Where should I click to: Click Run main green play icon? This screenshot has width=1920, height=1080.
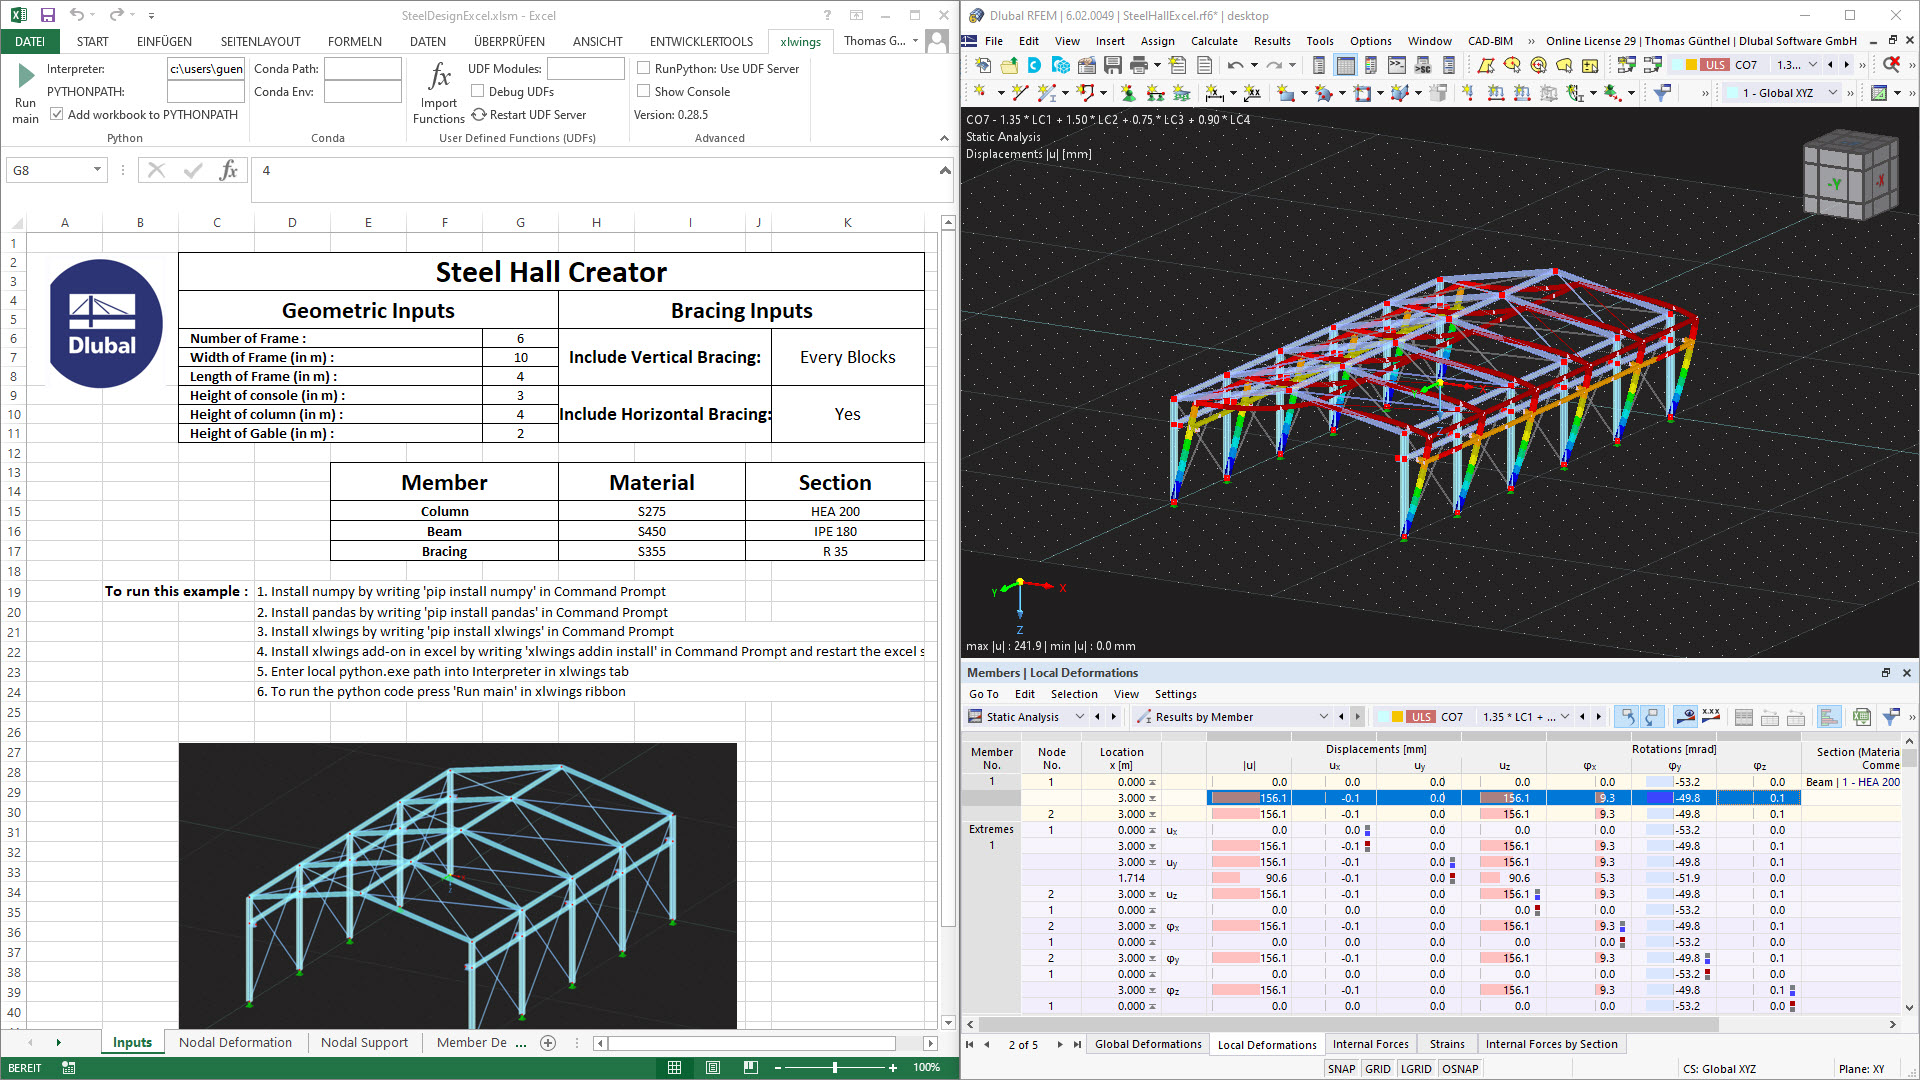tap(26, 76)
